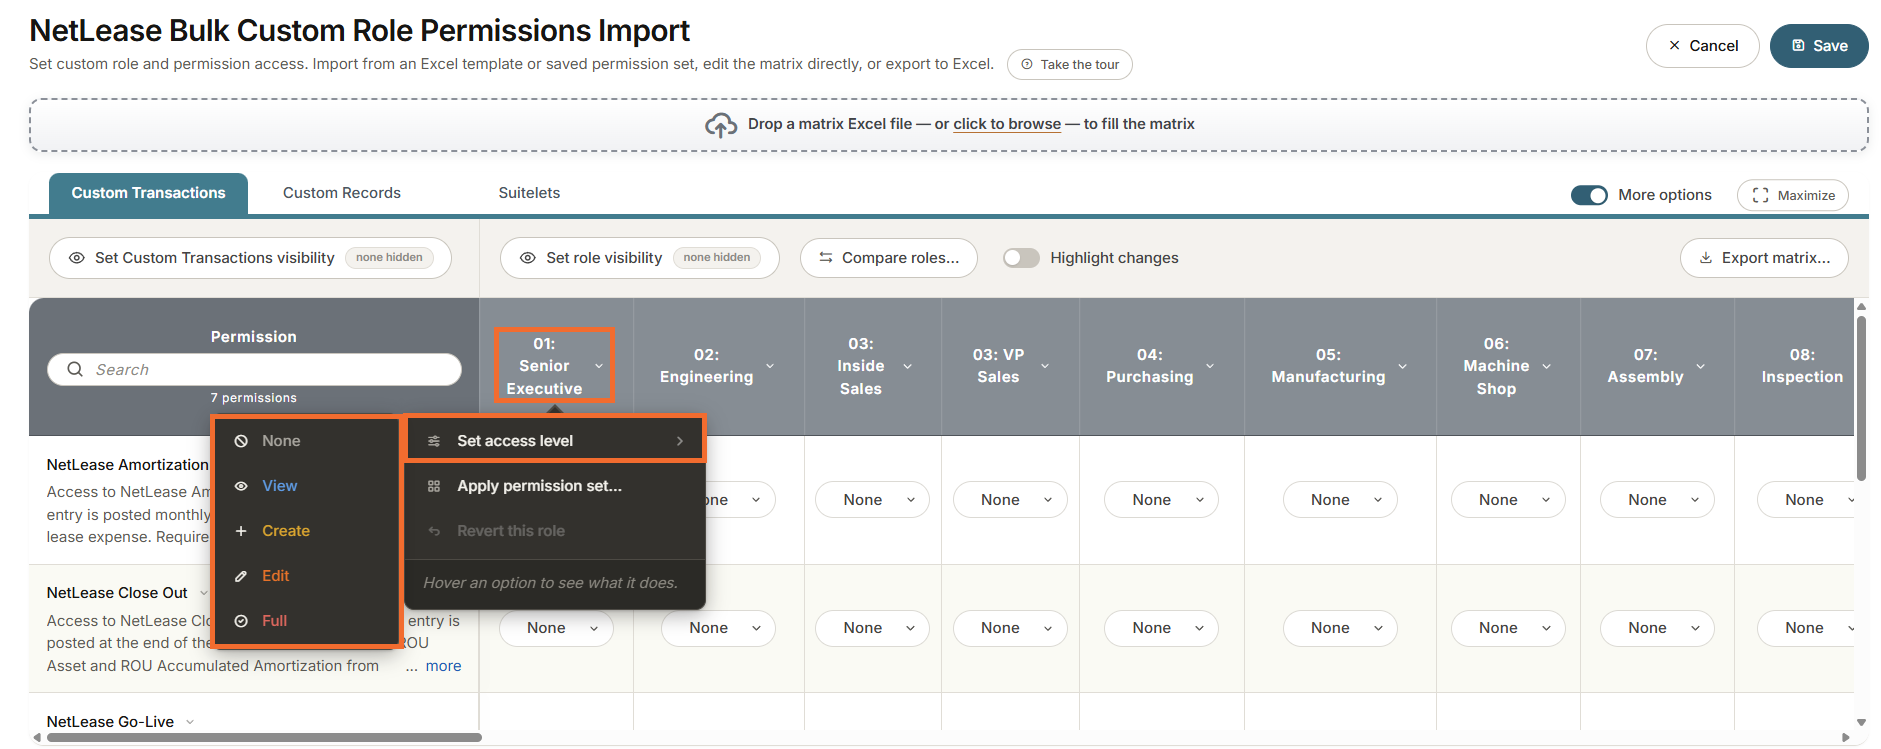The image size is (1881, 749).
Task: Click the horizontal scrollbar right arrow
Action: click(1846, 738)
